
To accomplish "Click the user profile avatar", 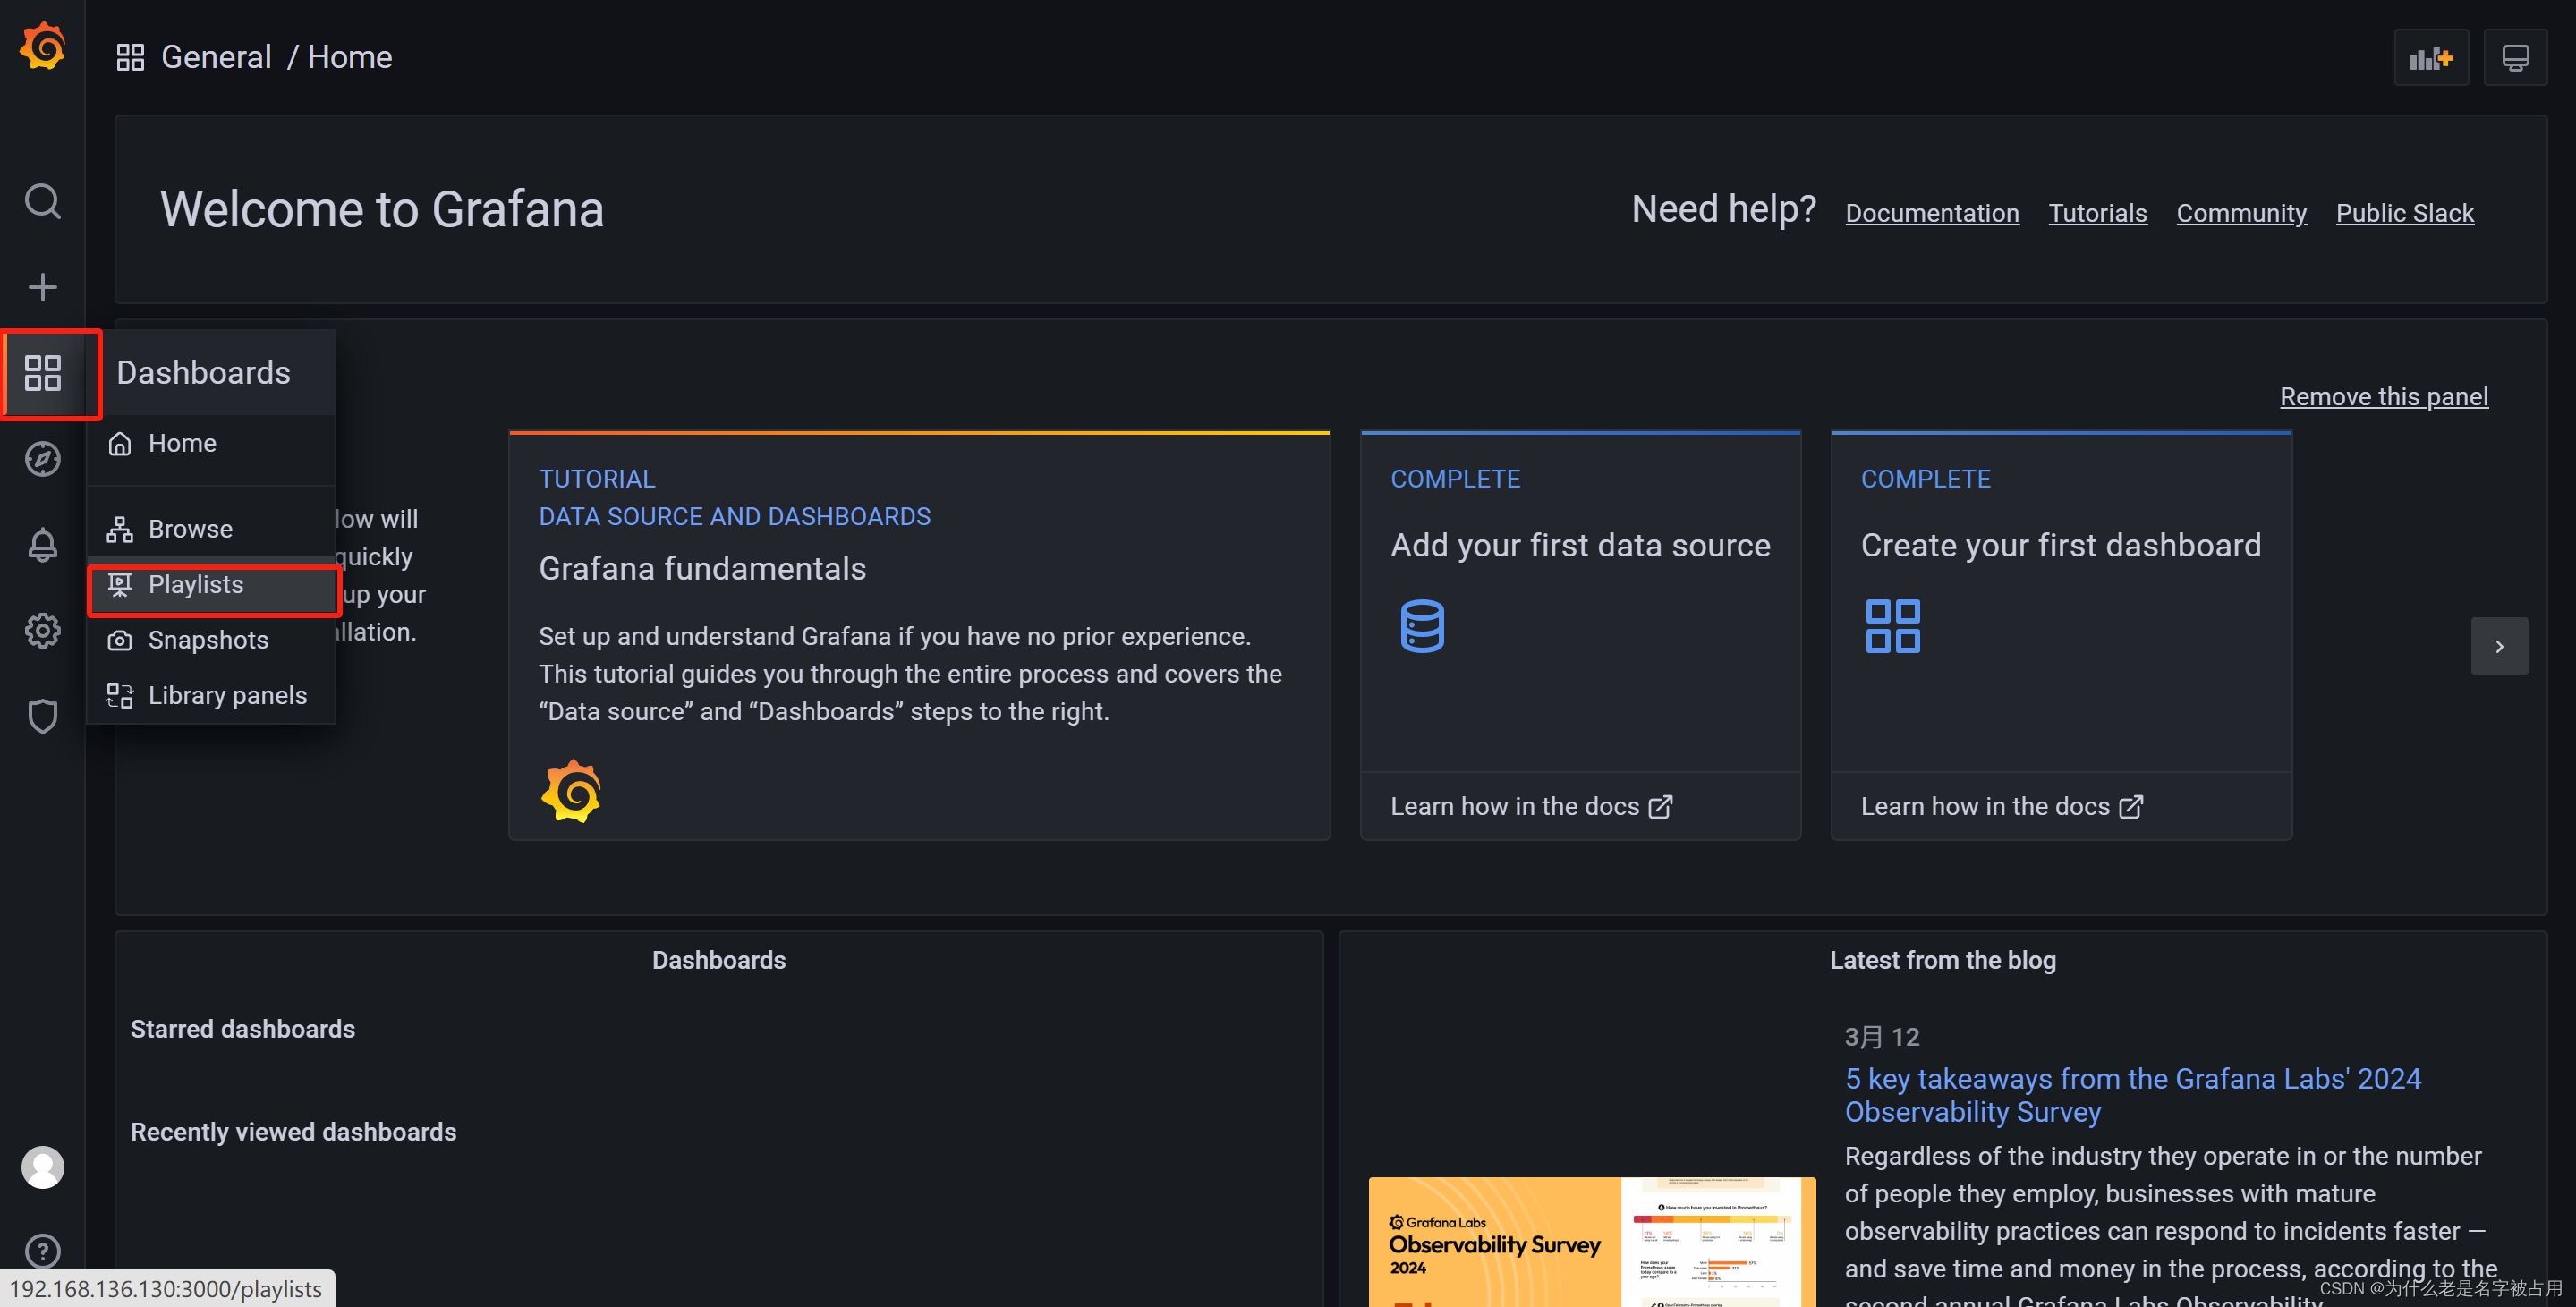I will (42, 1167).
